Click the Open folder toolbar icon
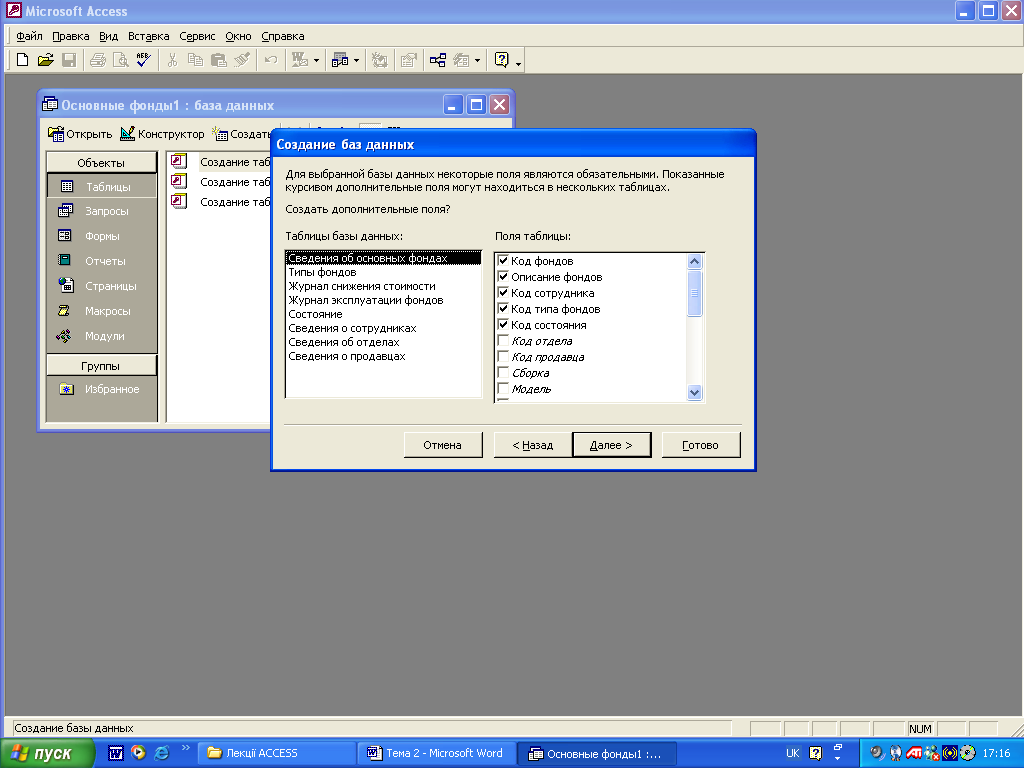The width and height of the screenshot is (1024, 768). point(46,60)
